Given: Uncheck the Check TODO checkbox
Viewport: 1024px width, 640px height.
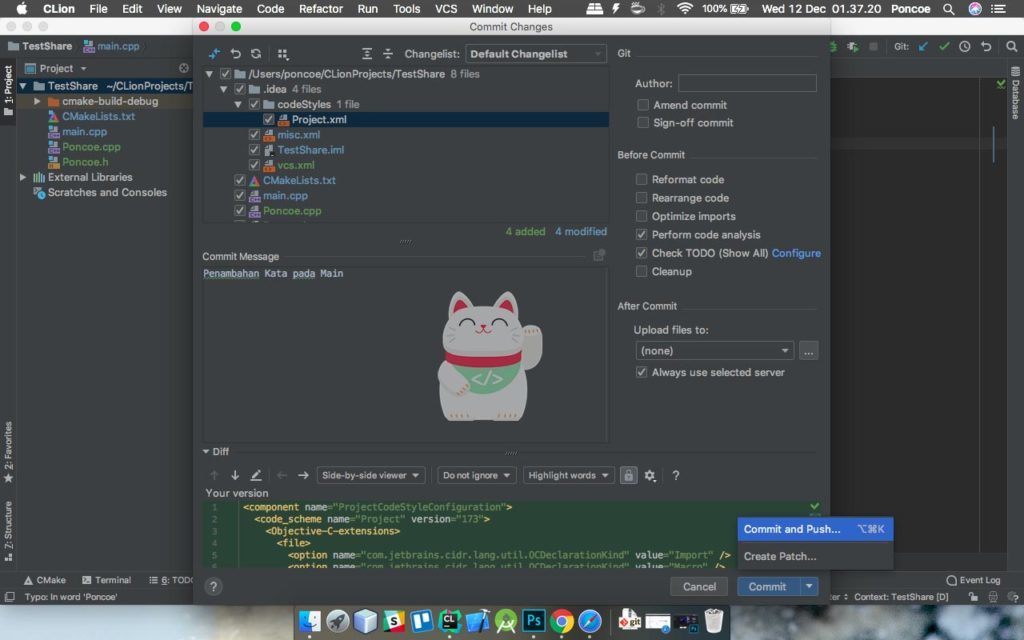Looking at the screenshot, I should 641,253.
